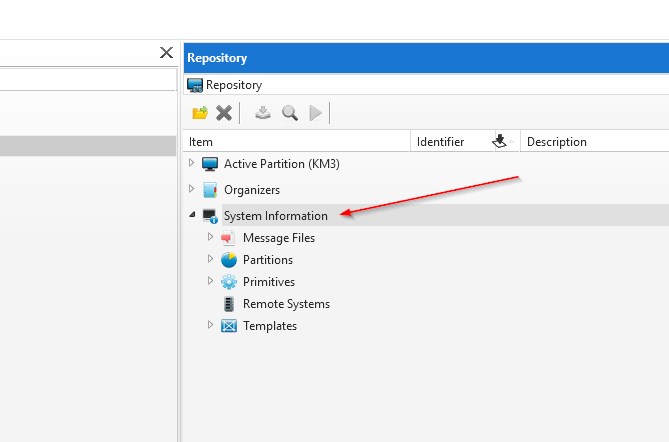Click the delete X toolbar icon

(224, 113)
